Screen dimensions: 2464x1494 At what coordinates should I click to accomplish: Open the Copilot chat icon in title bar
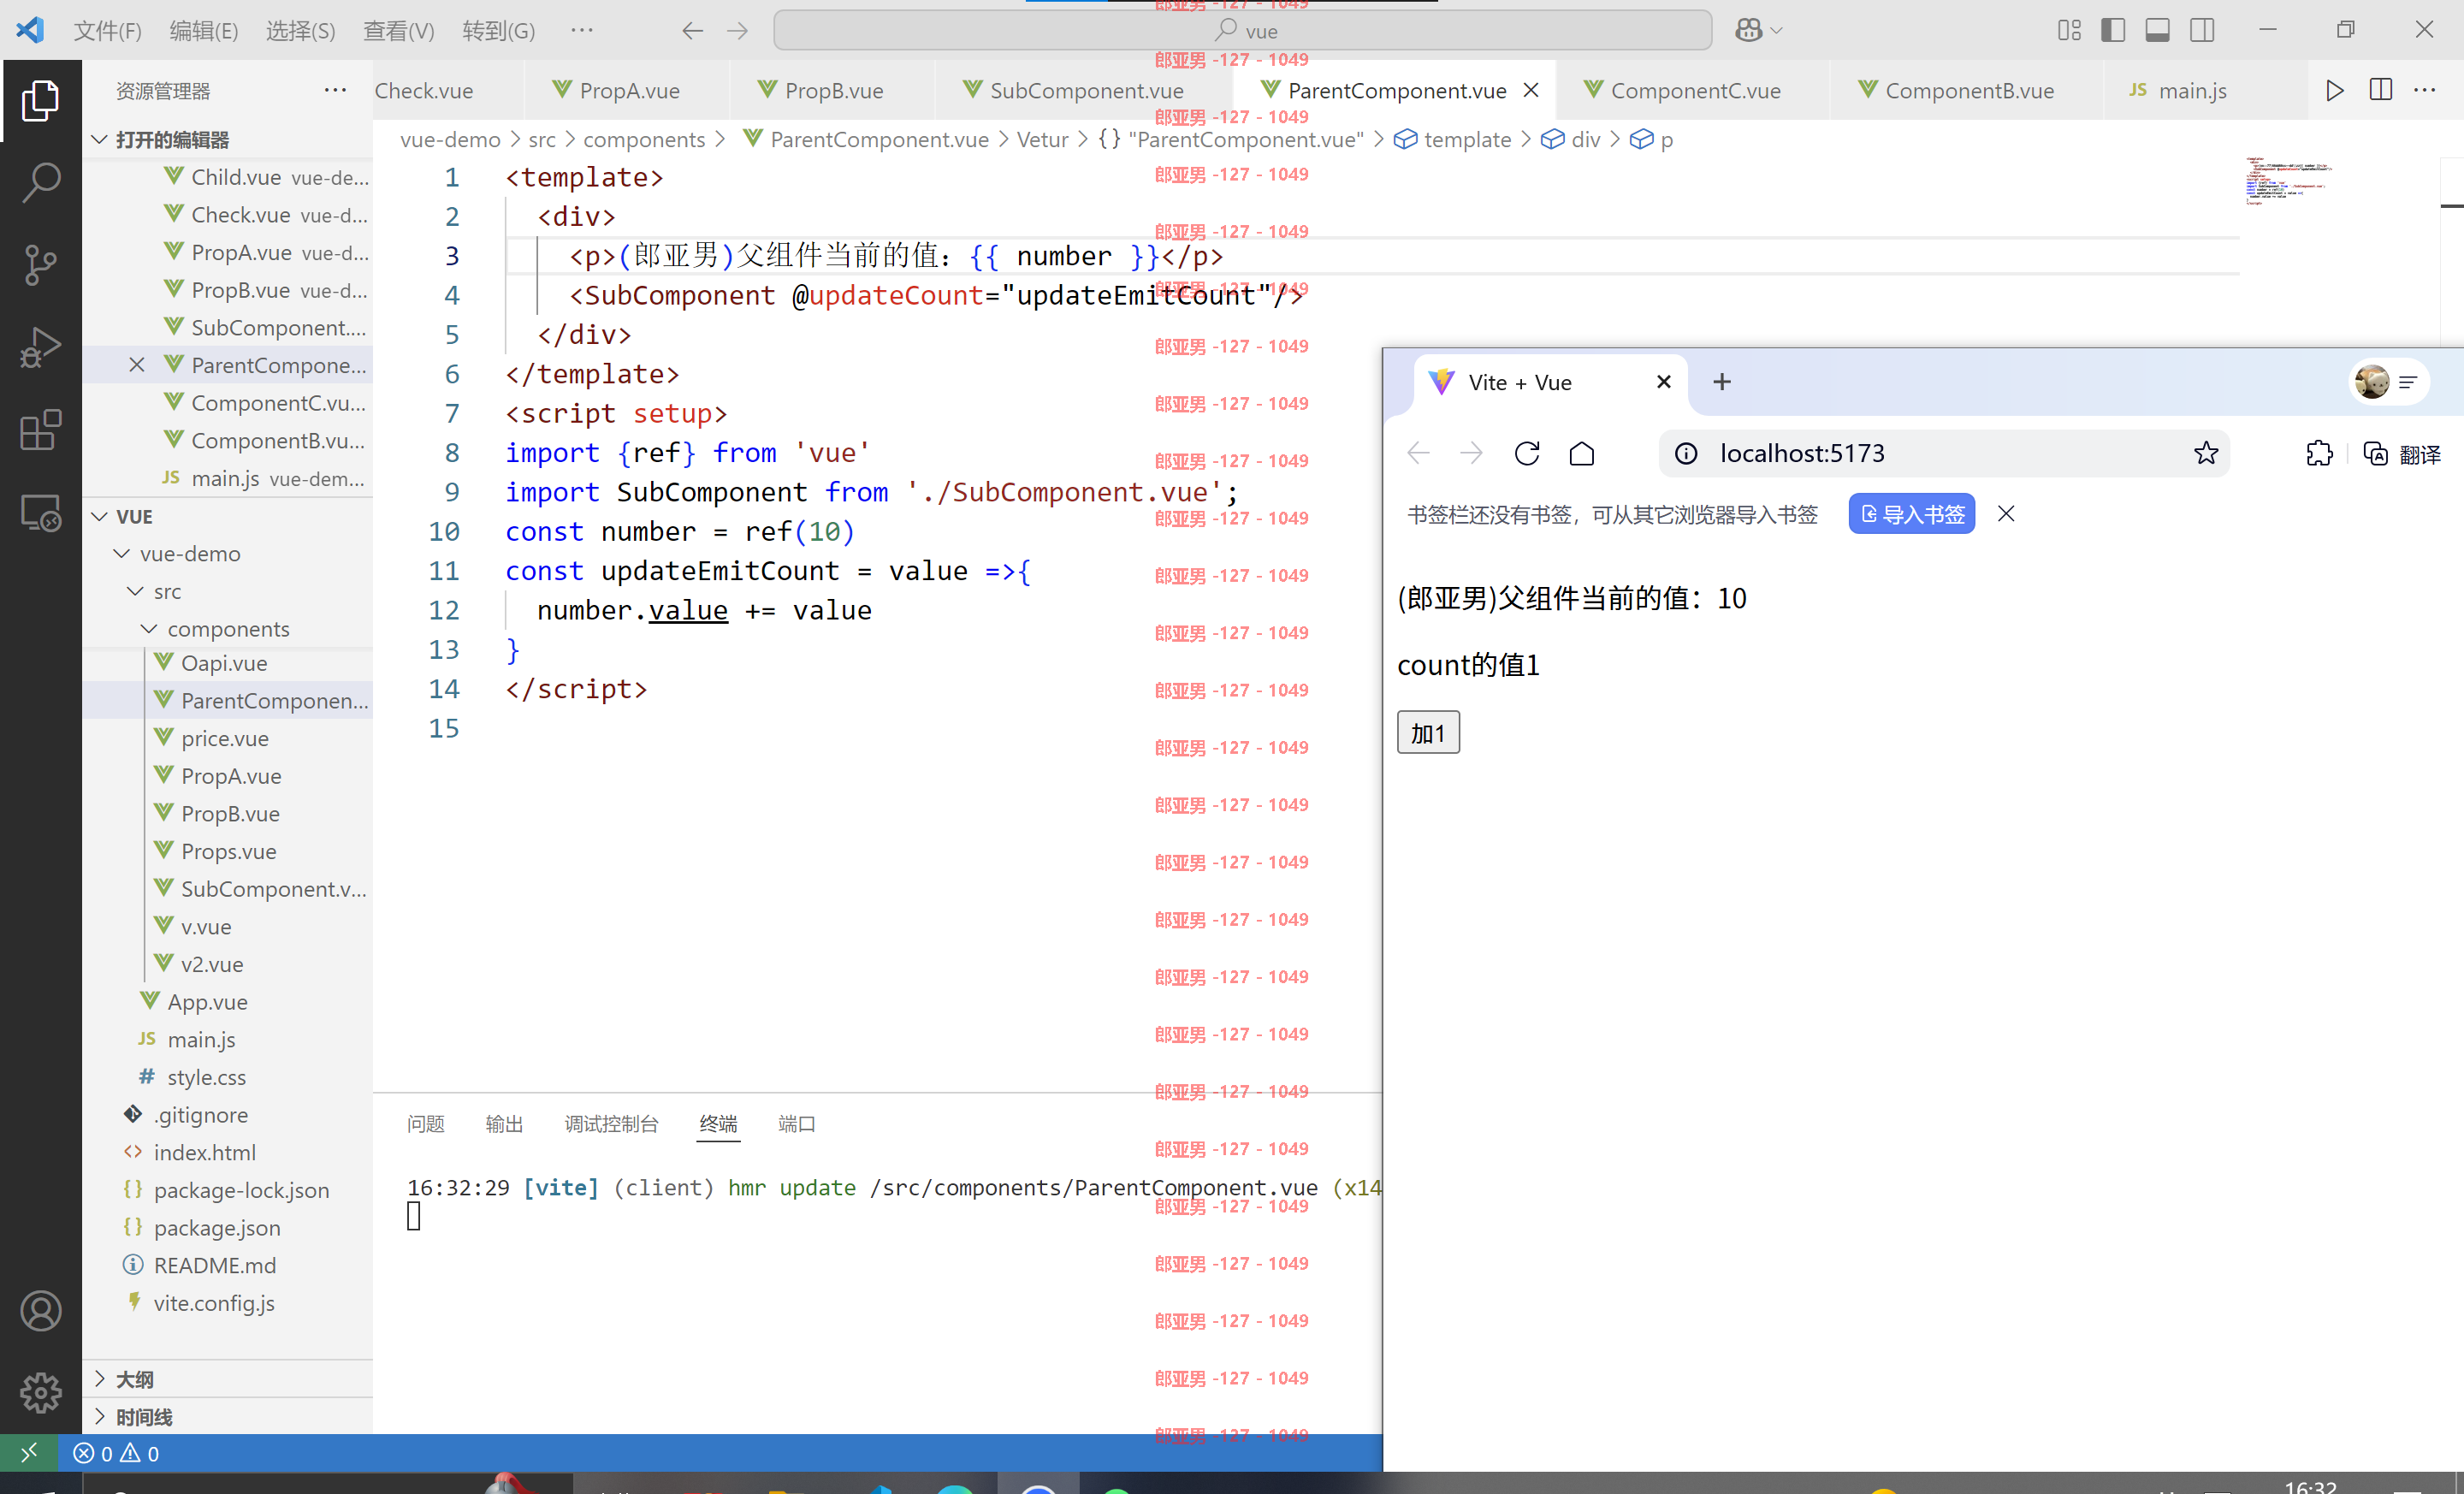1748,30
